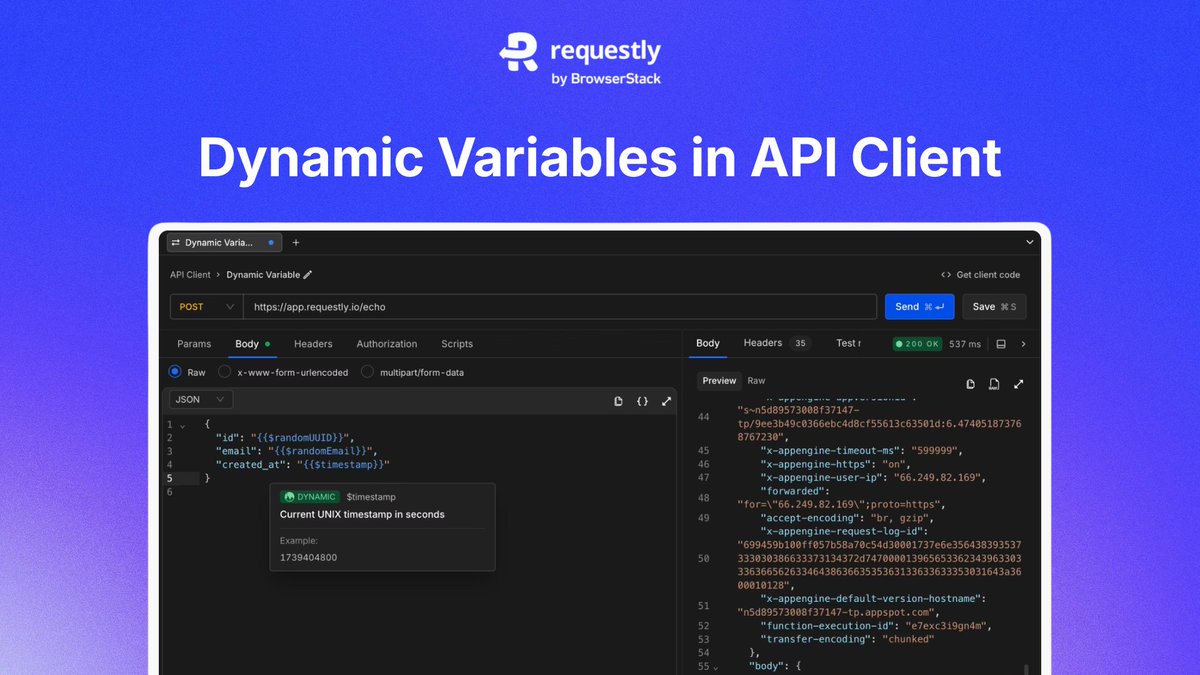The height and width of the screenshot is (675, 1200).
Task: Rename the request via the pencil icon
Action: click(x=308, y=275)
